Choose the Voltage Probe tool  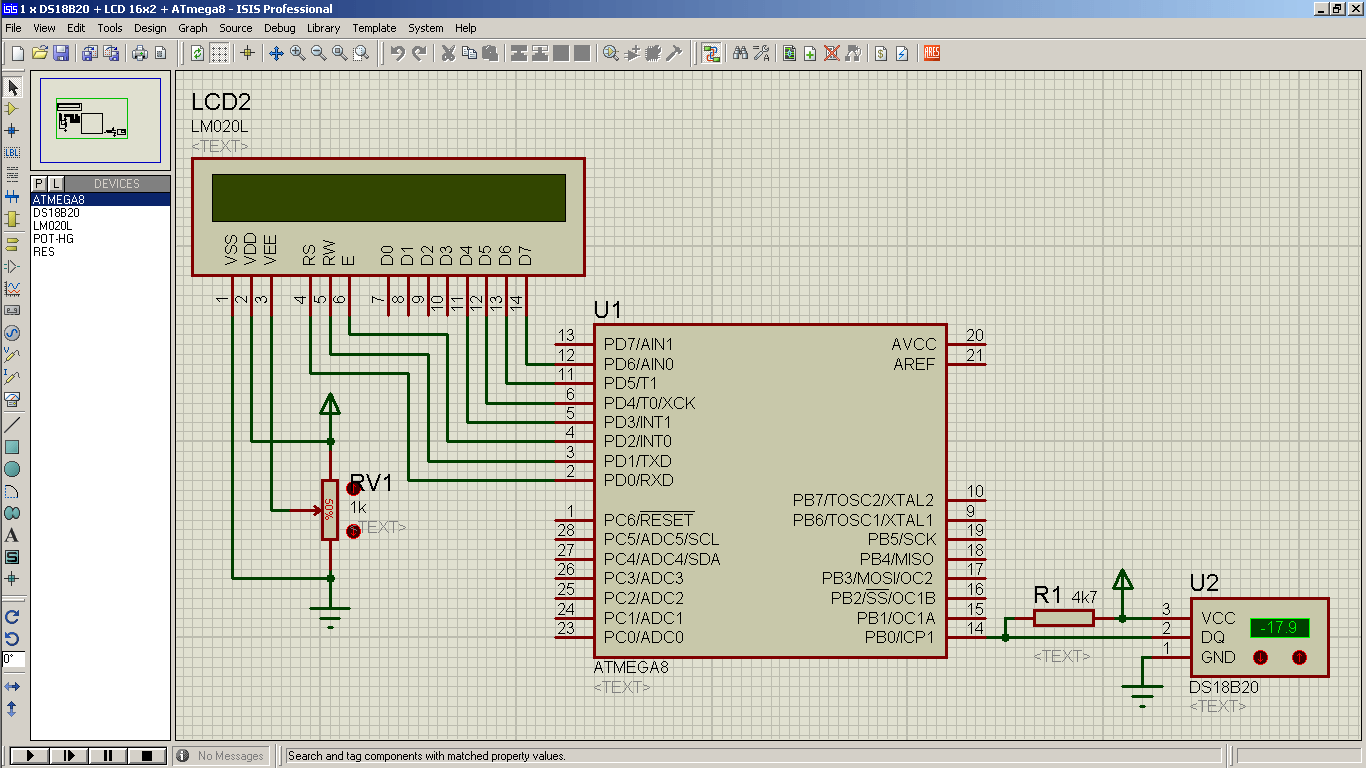click(12, 355)
